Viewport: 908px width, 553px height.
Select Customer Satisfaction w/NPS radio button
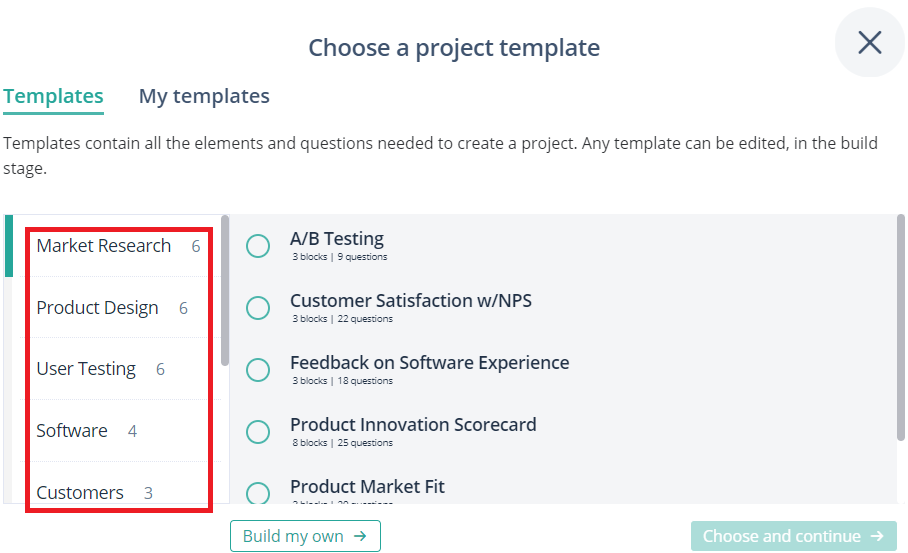pyautogui.click(x=258, y=307)
